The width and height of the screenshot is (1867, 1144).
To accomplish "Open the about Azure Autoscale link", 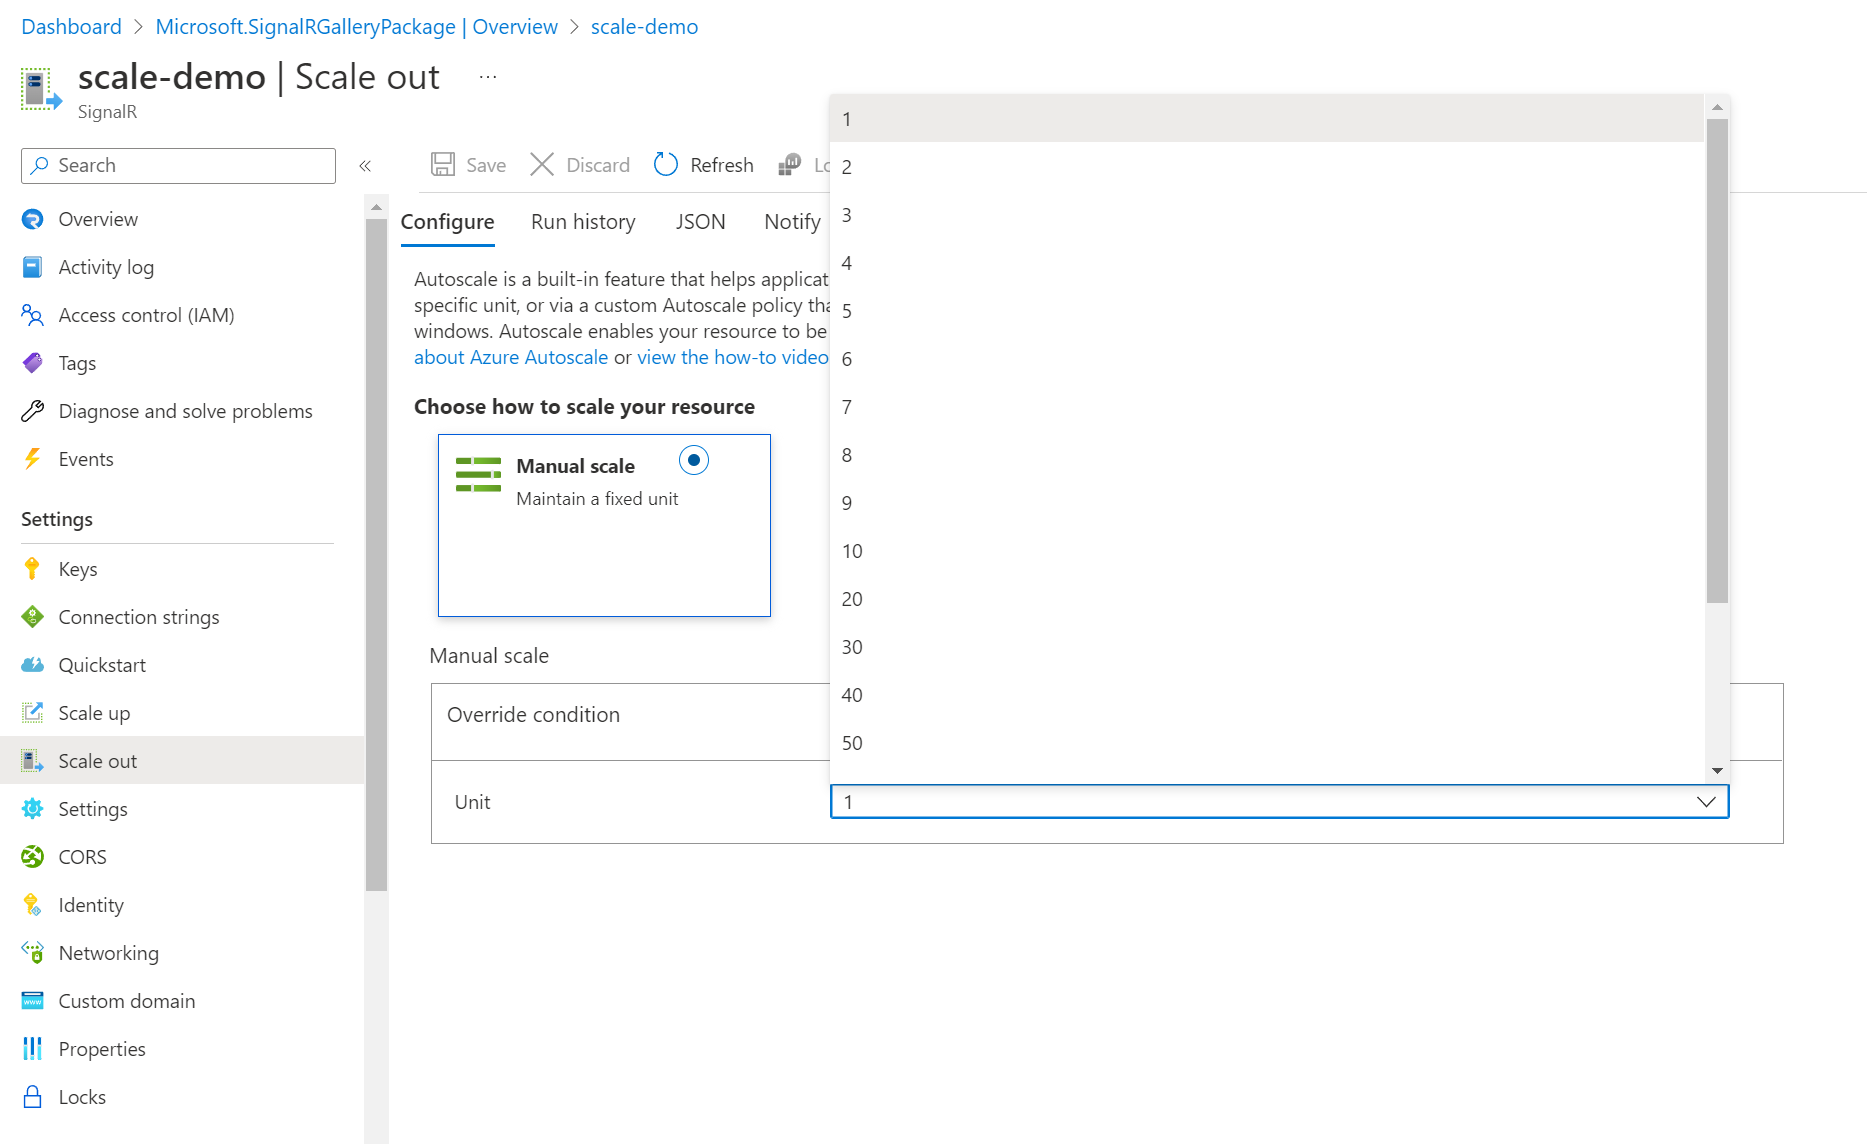I will pos(511,357).
